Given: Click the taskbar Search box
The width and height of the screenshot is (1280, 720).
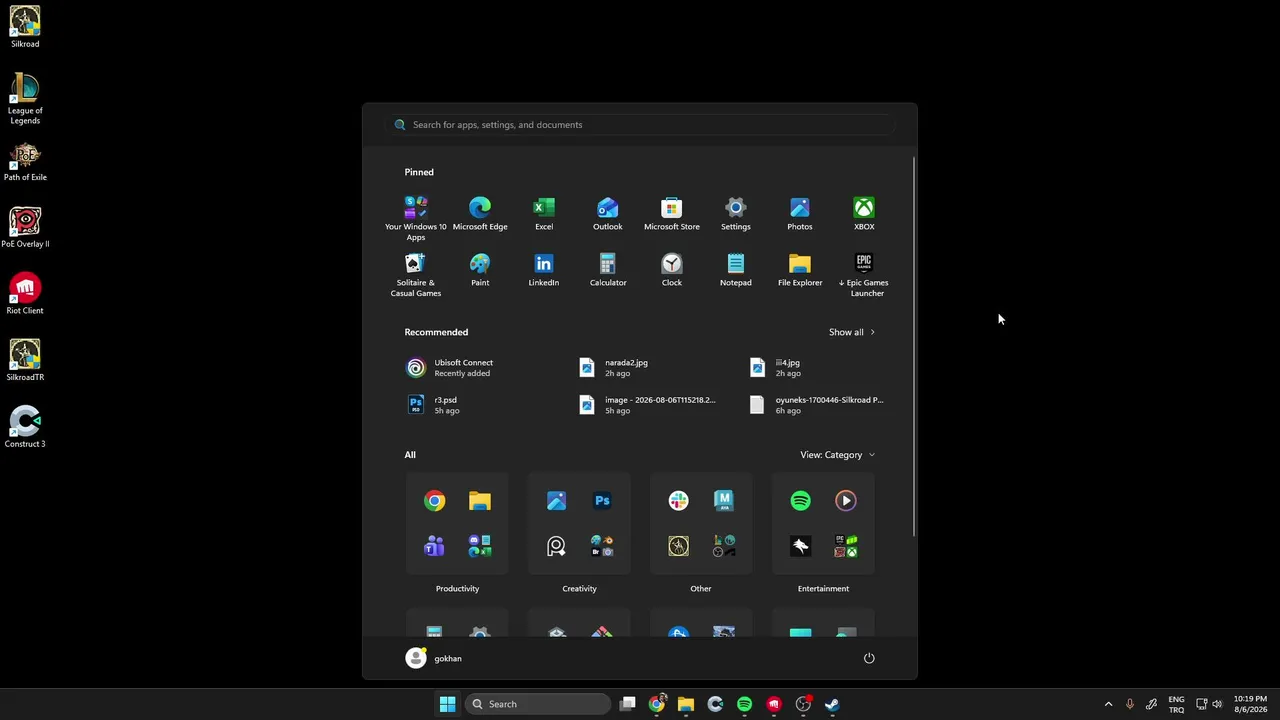Looking at the screenshot, I should point(539,704).
